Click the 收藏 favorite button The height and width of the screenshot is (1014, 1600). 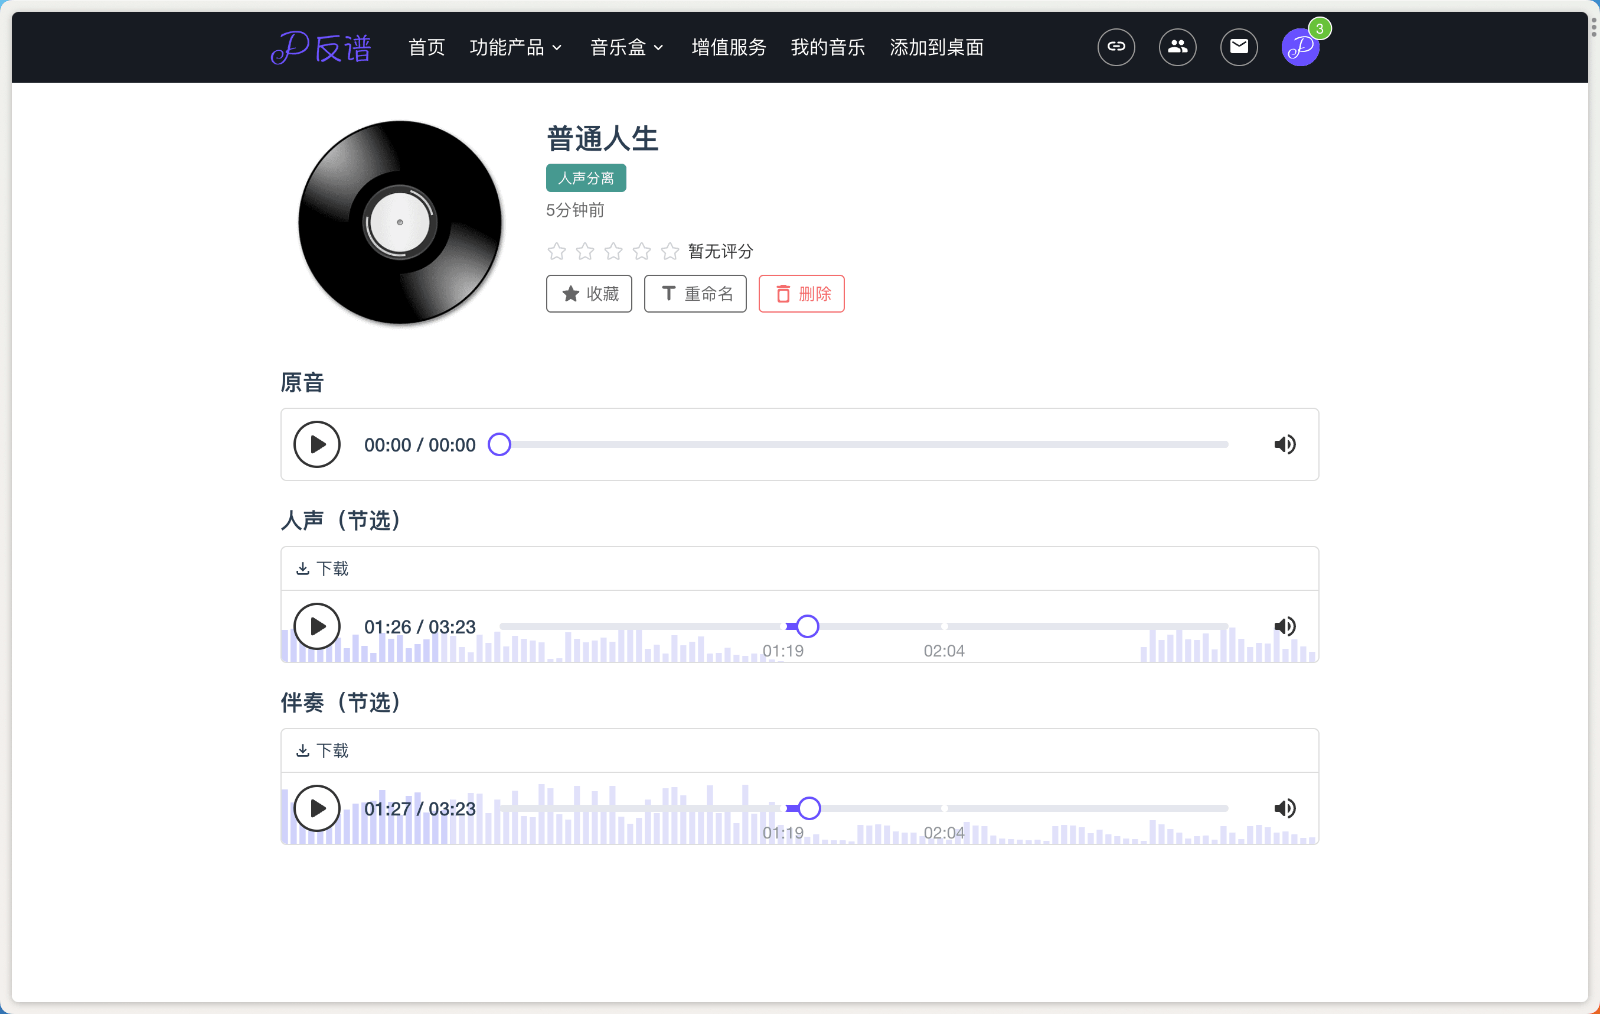(x=589, y=294)
